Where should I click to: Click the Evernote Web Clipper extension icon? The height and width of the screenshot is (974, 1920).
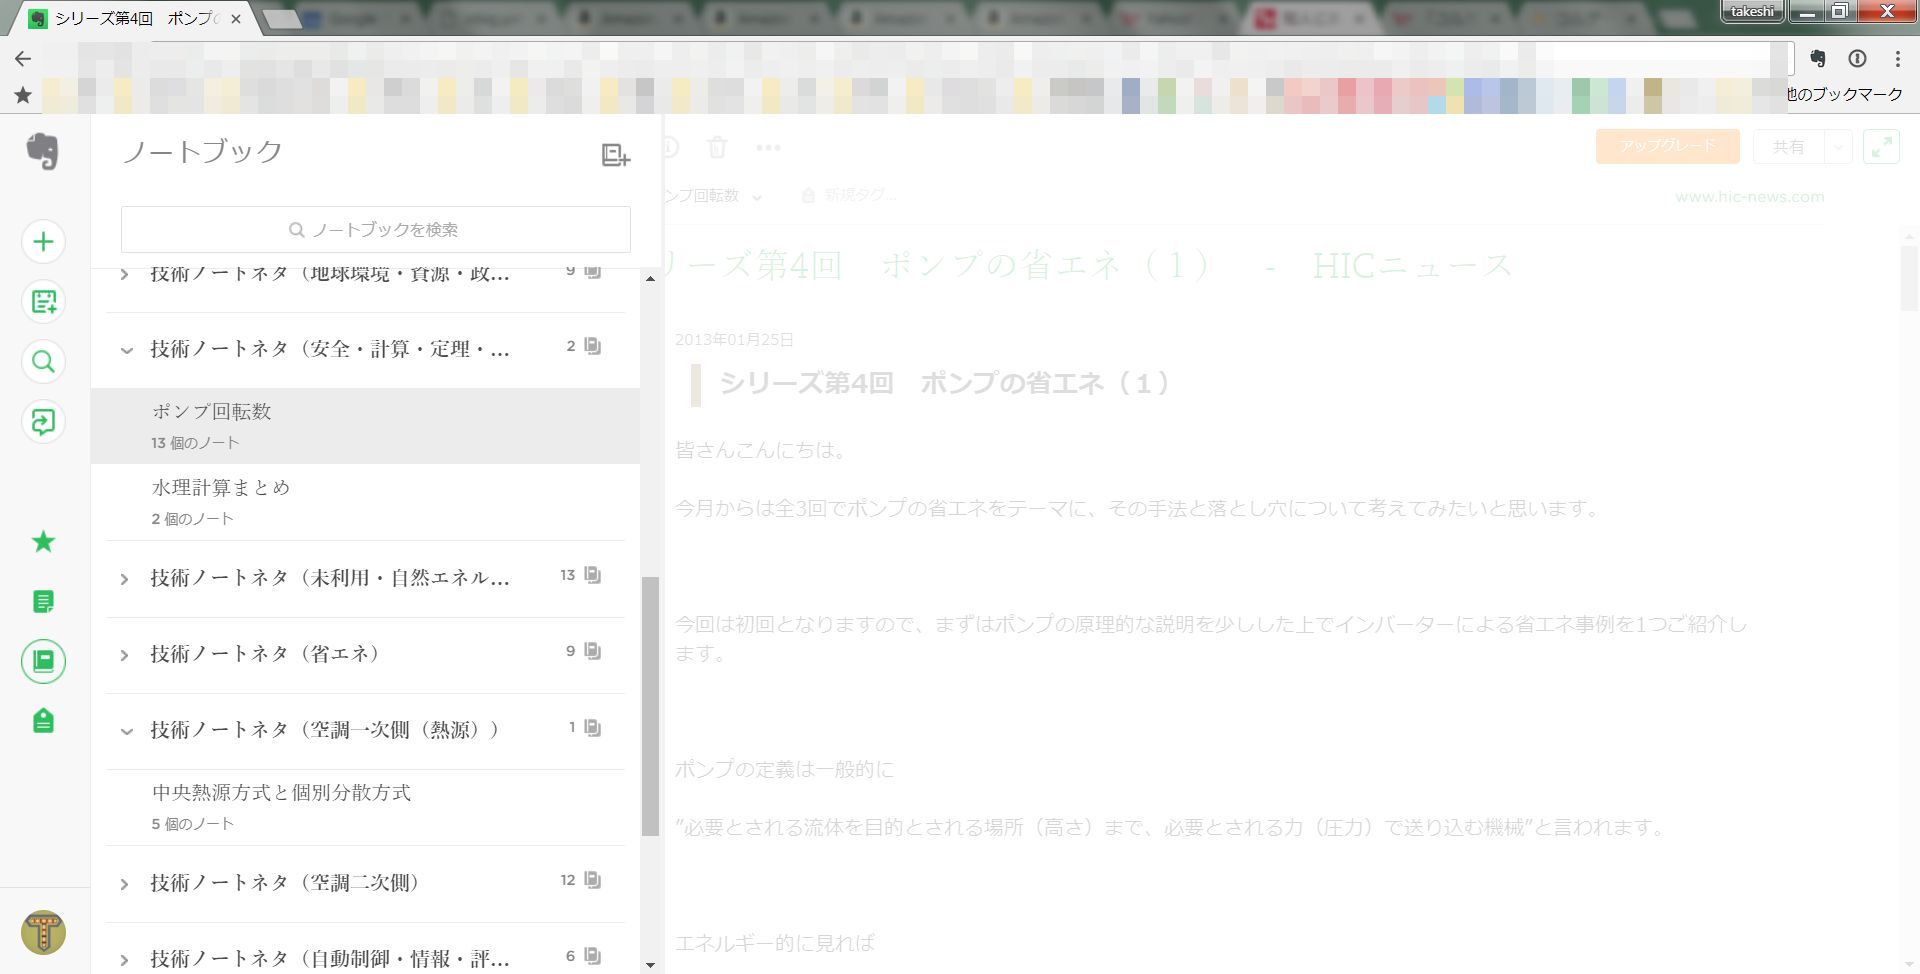pos(1818,59)
